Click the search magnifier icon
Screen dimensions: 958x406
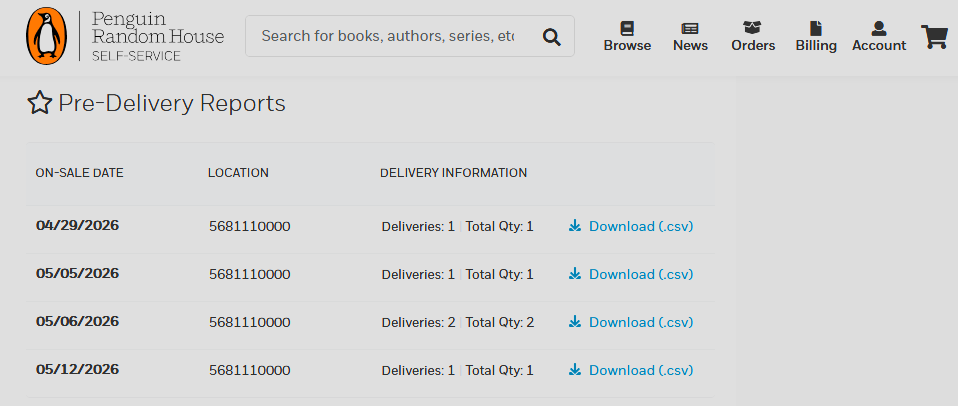[551, 37]
